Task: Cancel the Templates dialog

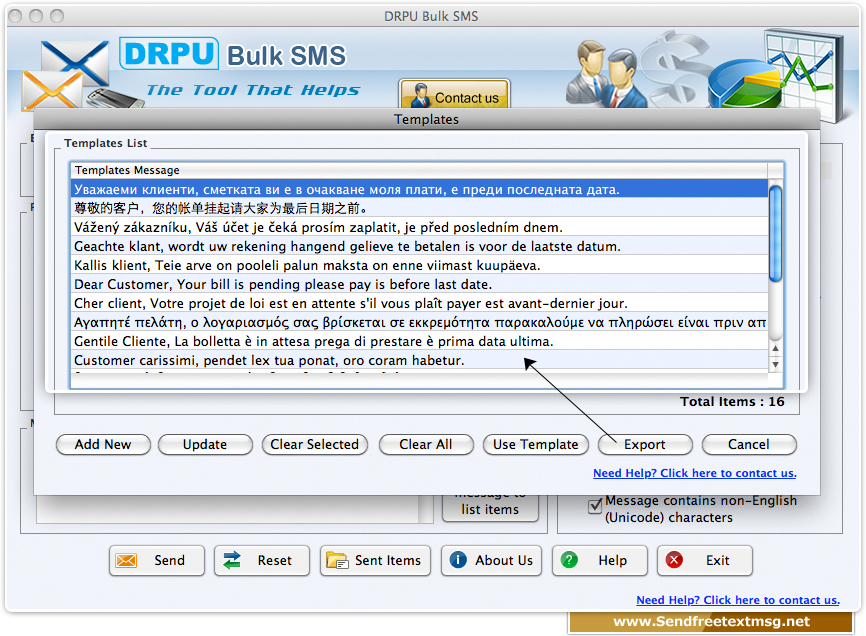Action: pos(749,444)
